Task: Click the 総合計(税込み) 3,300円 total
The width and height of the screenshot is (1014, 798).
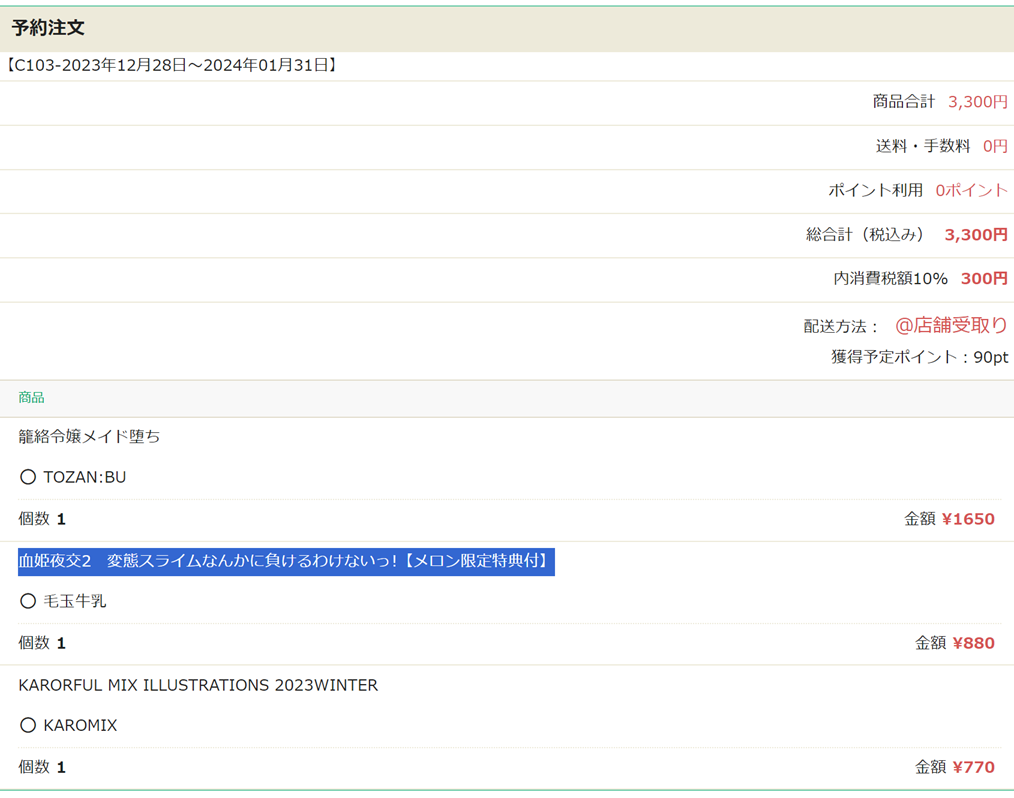Action: [x=975, y=235]
